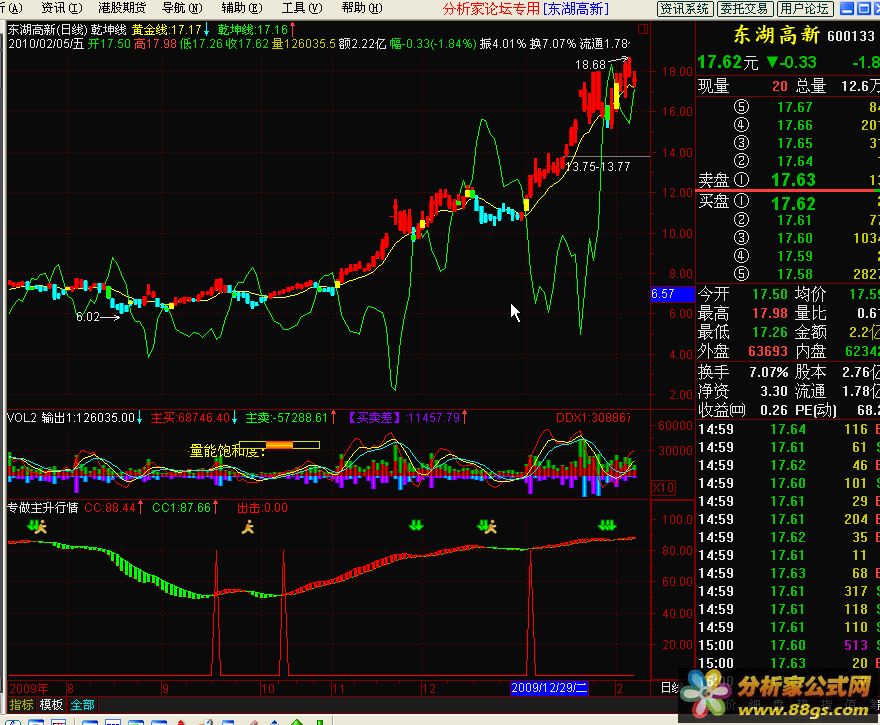Click the month 10 marker on time axis
This screenshot has width=880, height=725.
[x=268, y=688]
